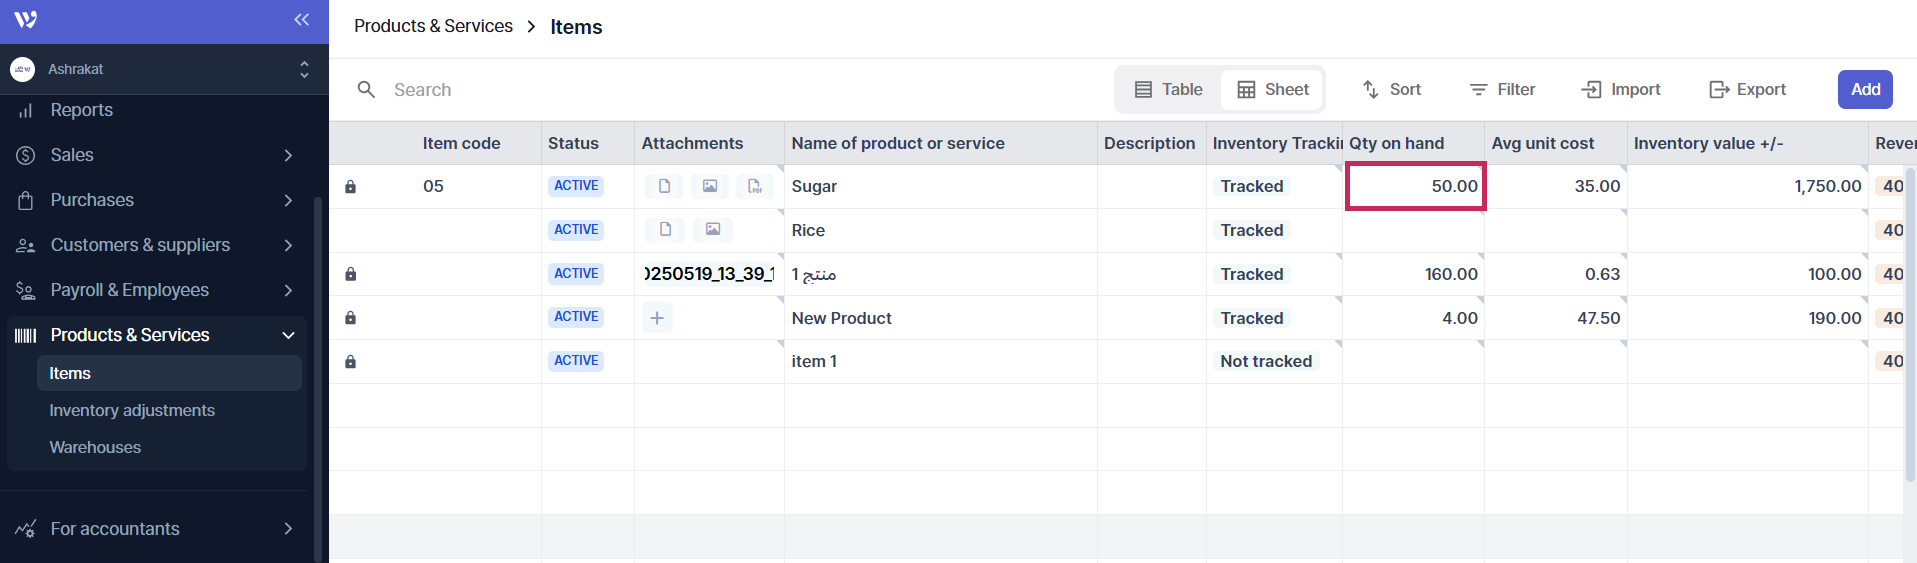
Task: Go to Warehouses in the sidebar
Action: pyautogui.click(x=95, y=447)
